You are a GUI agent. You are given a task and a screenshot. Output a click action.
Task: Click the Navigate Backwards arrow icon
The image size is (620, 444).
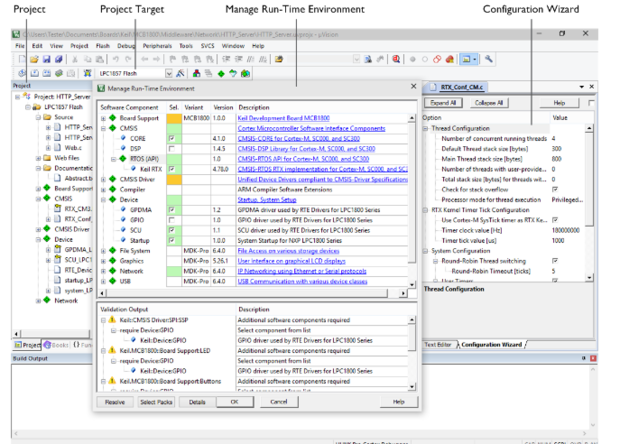[145, 59]
